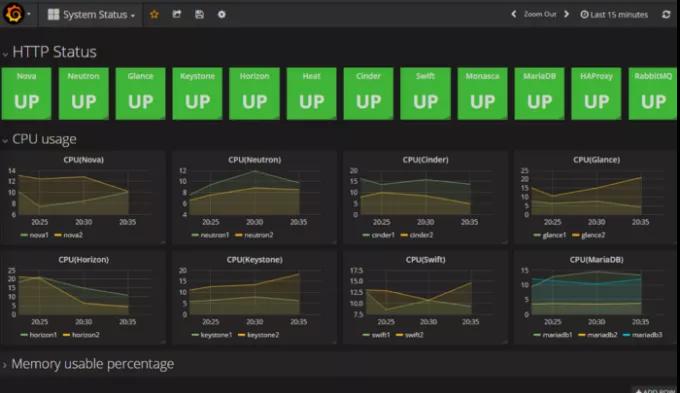
Task: Click Zoom Out time control
Action: 540,14
